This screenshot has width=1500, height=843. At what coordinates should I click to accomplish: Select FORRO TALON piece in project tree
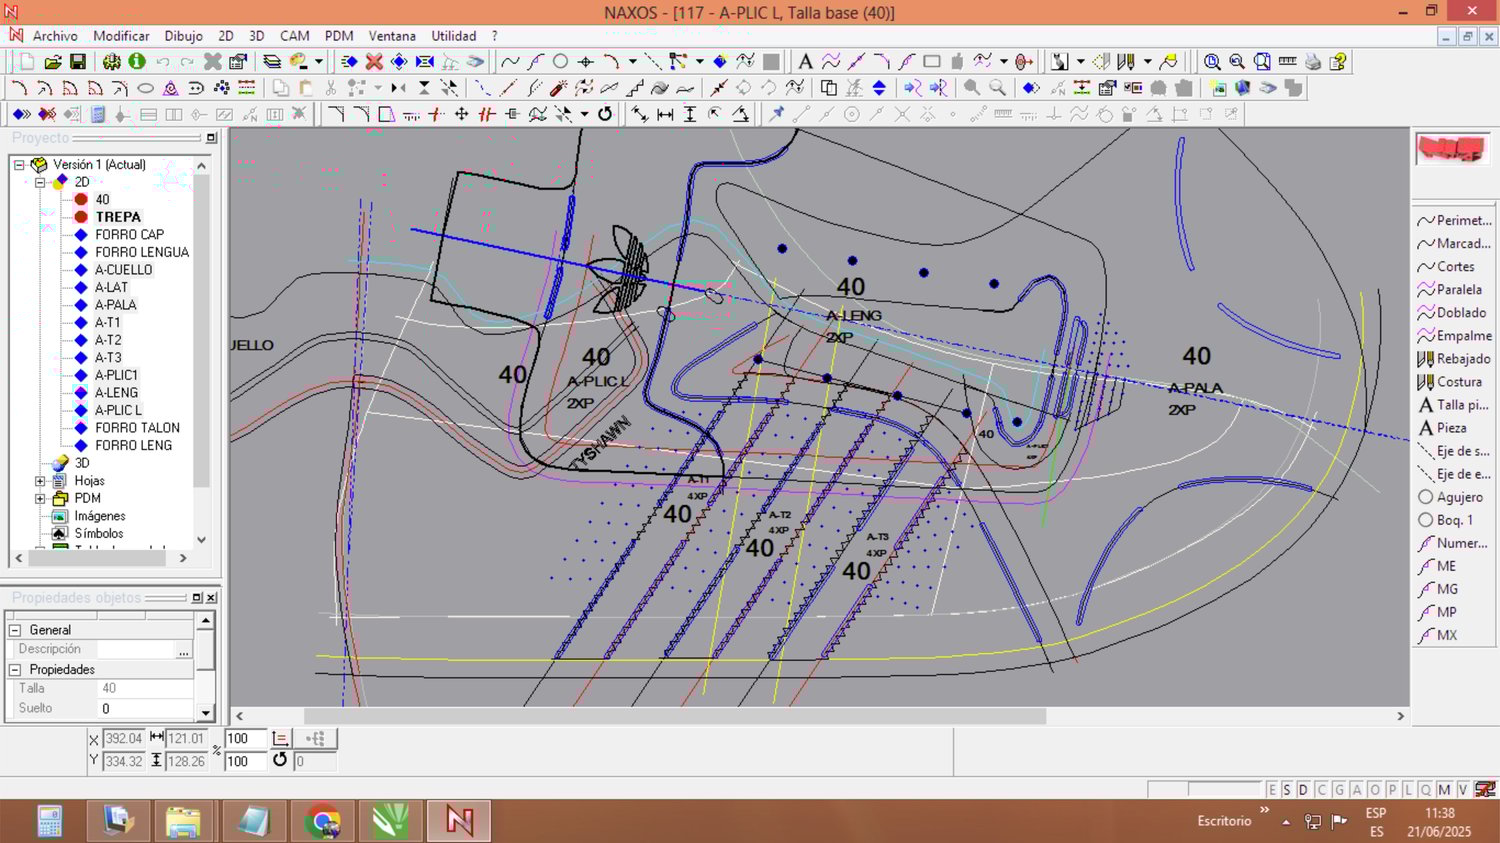tap(137, 428)
